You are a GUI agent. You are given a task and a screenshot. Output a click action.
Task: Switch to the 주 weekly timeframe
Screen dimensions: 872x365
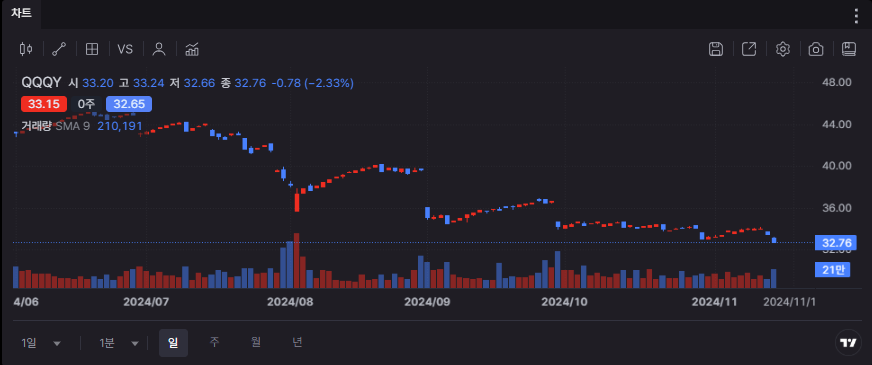coord(215,343)
